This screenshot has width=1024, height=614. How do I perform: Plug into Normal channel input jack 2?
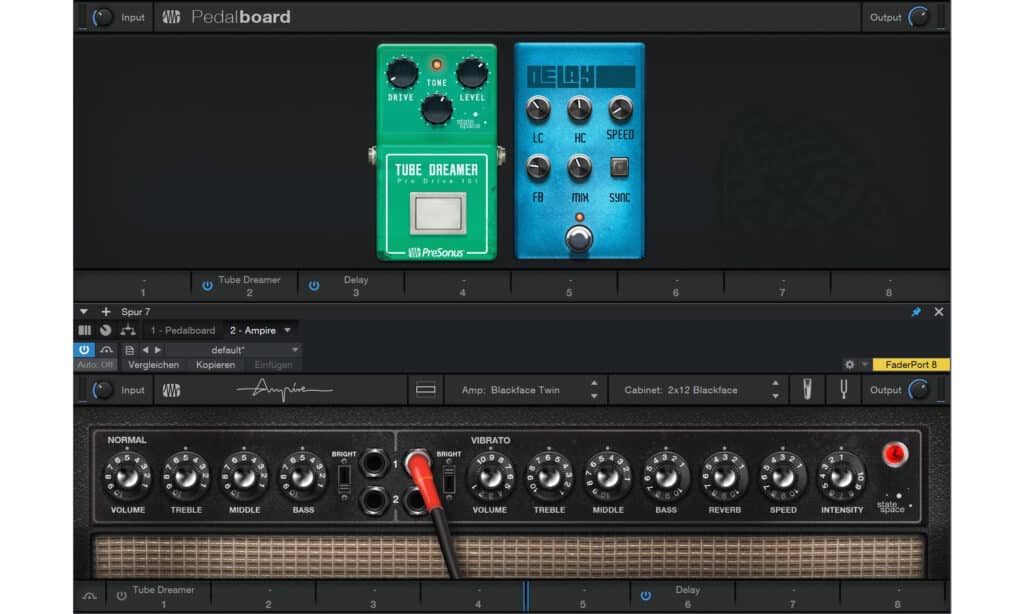pyautogui.click(x=374, y=500)
